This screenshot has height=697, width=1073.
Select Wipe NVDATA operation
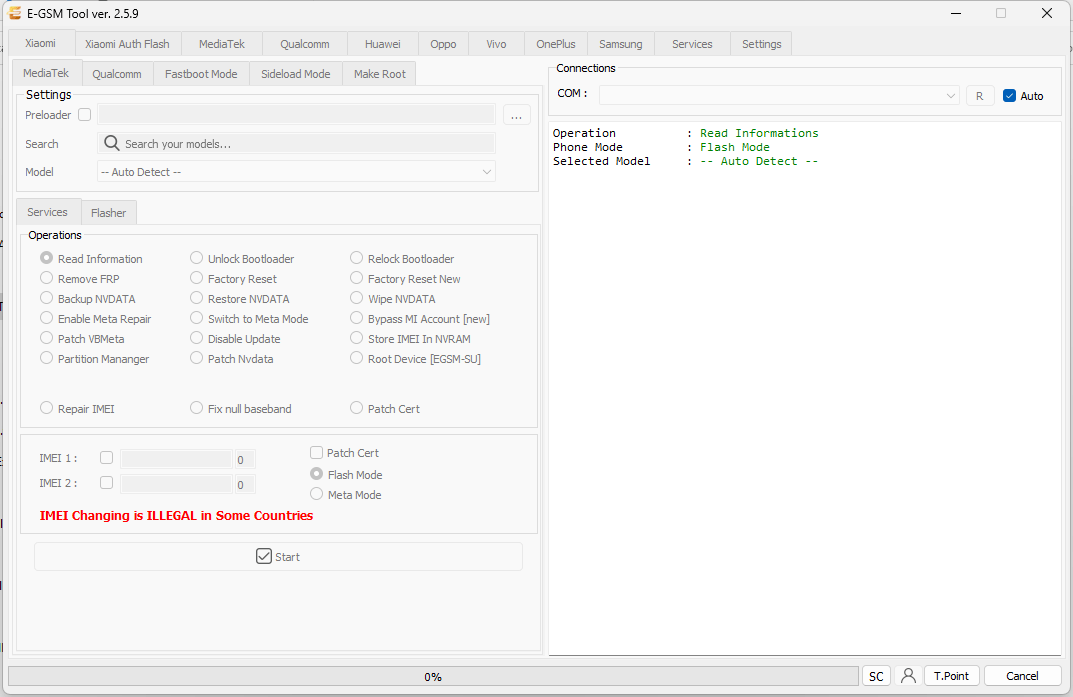[x=357, y=298]
